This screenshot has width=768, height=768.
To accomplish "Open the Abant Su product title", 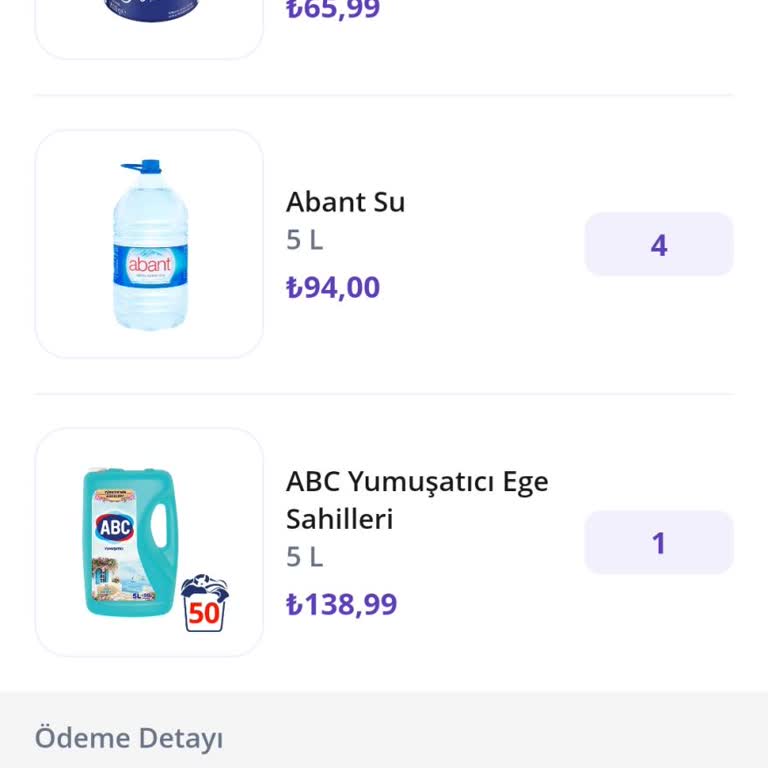I will pyautogui.click(x=345, y=202).
